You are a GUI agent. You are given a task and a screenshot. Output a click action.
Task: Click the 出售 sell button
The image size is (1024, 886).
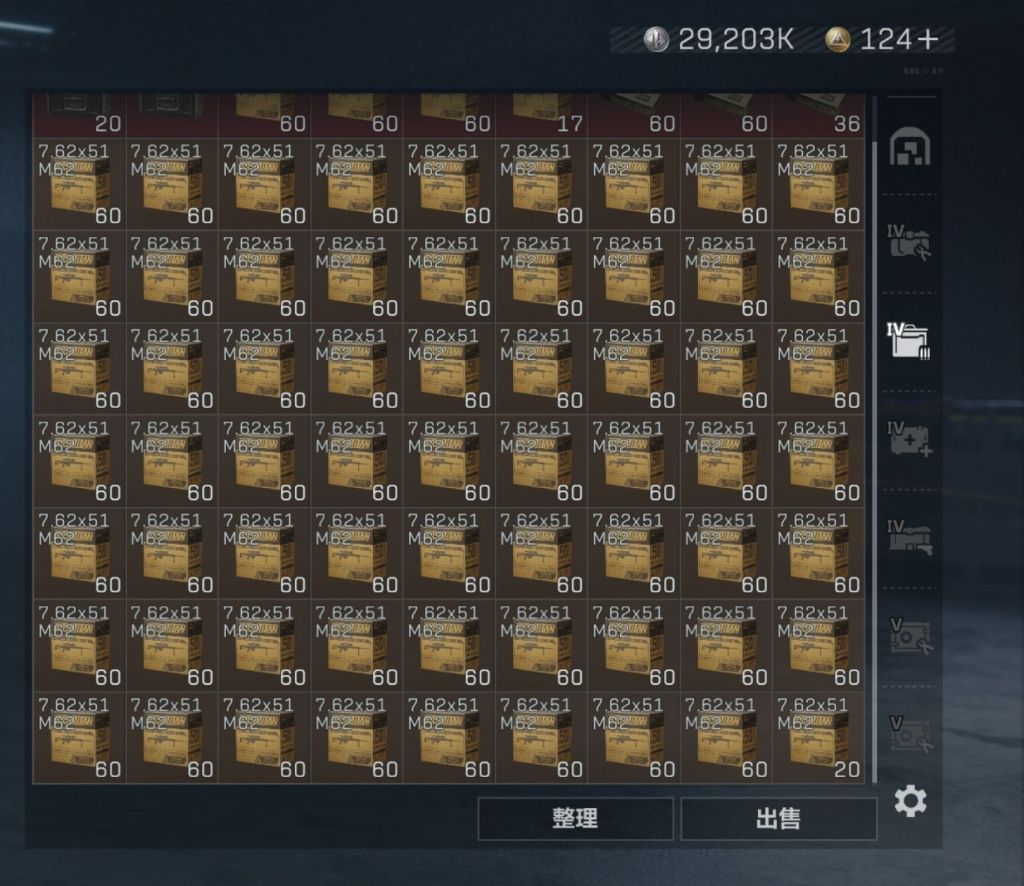pyautogui.click(x=778, y=818)
